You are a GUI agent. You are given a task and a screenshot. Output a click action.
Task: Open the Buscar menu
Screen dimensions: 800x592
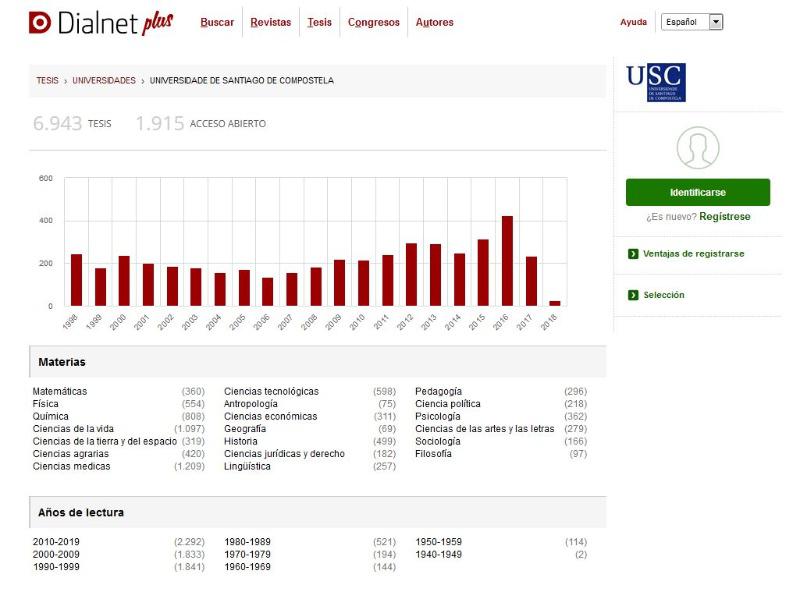[x=217, y=22]
